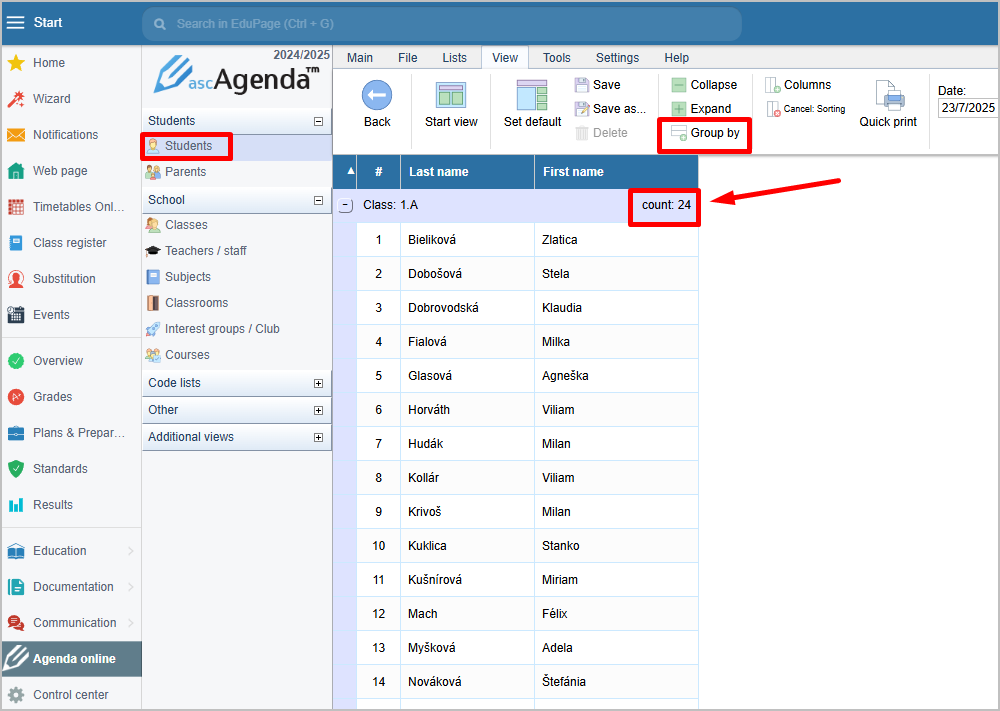Collapse the Students section

pyautogui.click(x=318, y=121)
